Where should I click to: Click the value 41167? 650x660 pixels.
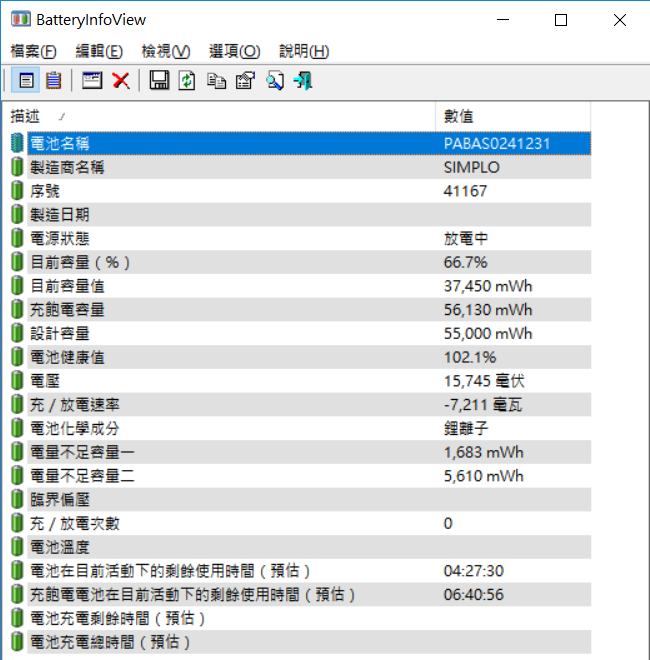tap(465, 191)
